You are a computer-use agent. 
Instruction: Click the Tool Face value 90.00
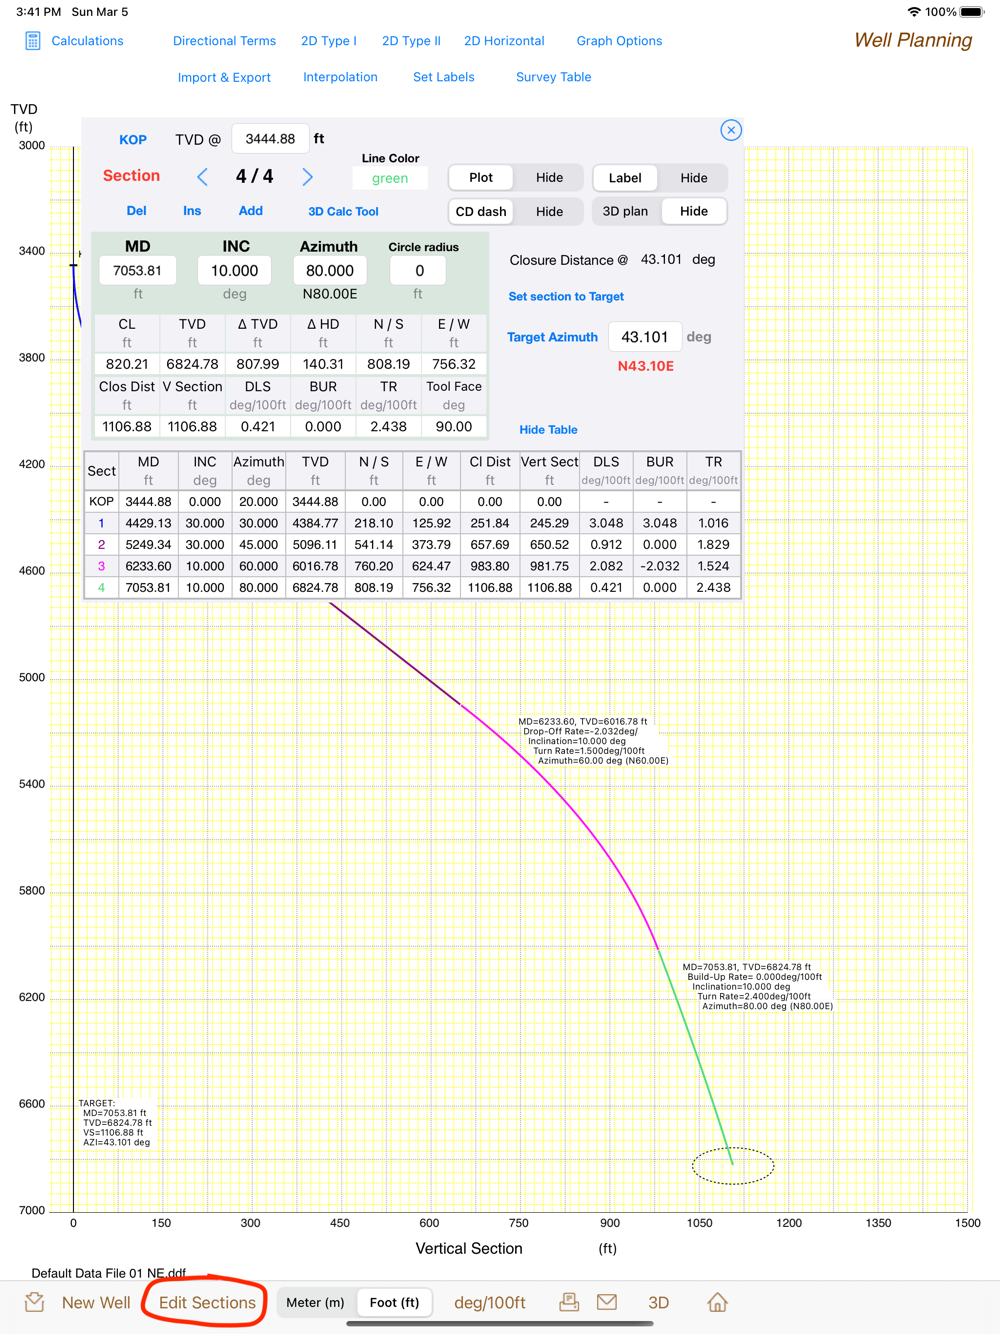click(454, 427)
